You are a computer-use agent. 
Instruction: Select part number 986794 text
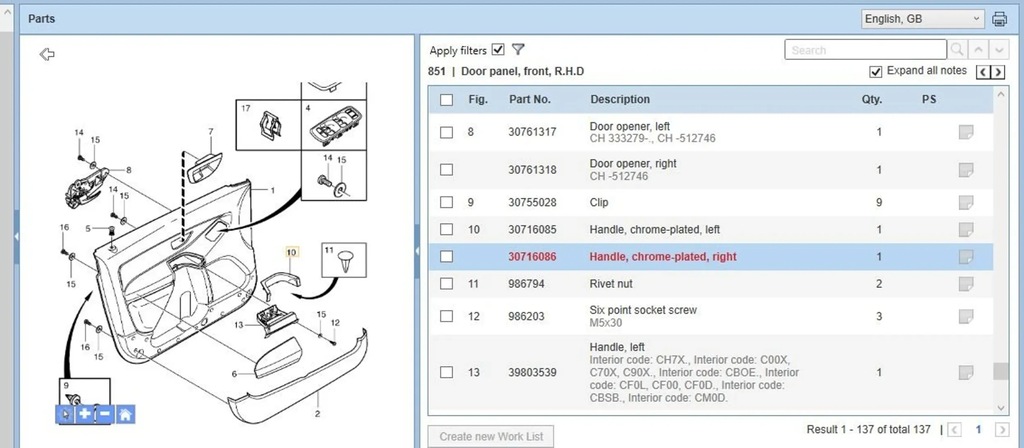click(526, 283)
